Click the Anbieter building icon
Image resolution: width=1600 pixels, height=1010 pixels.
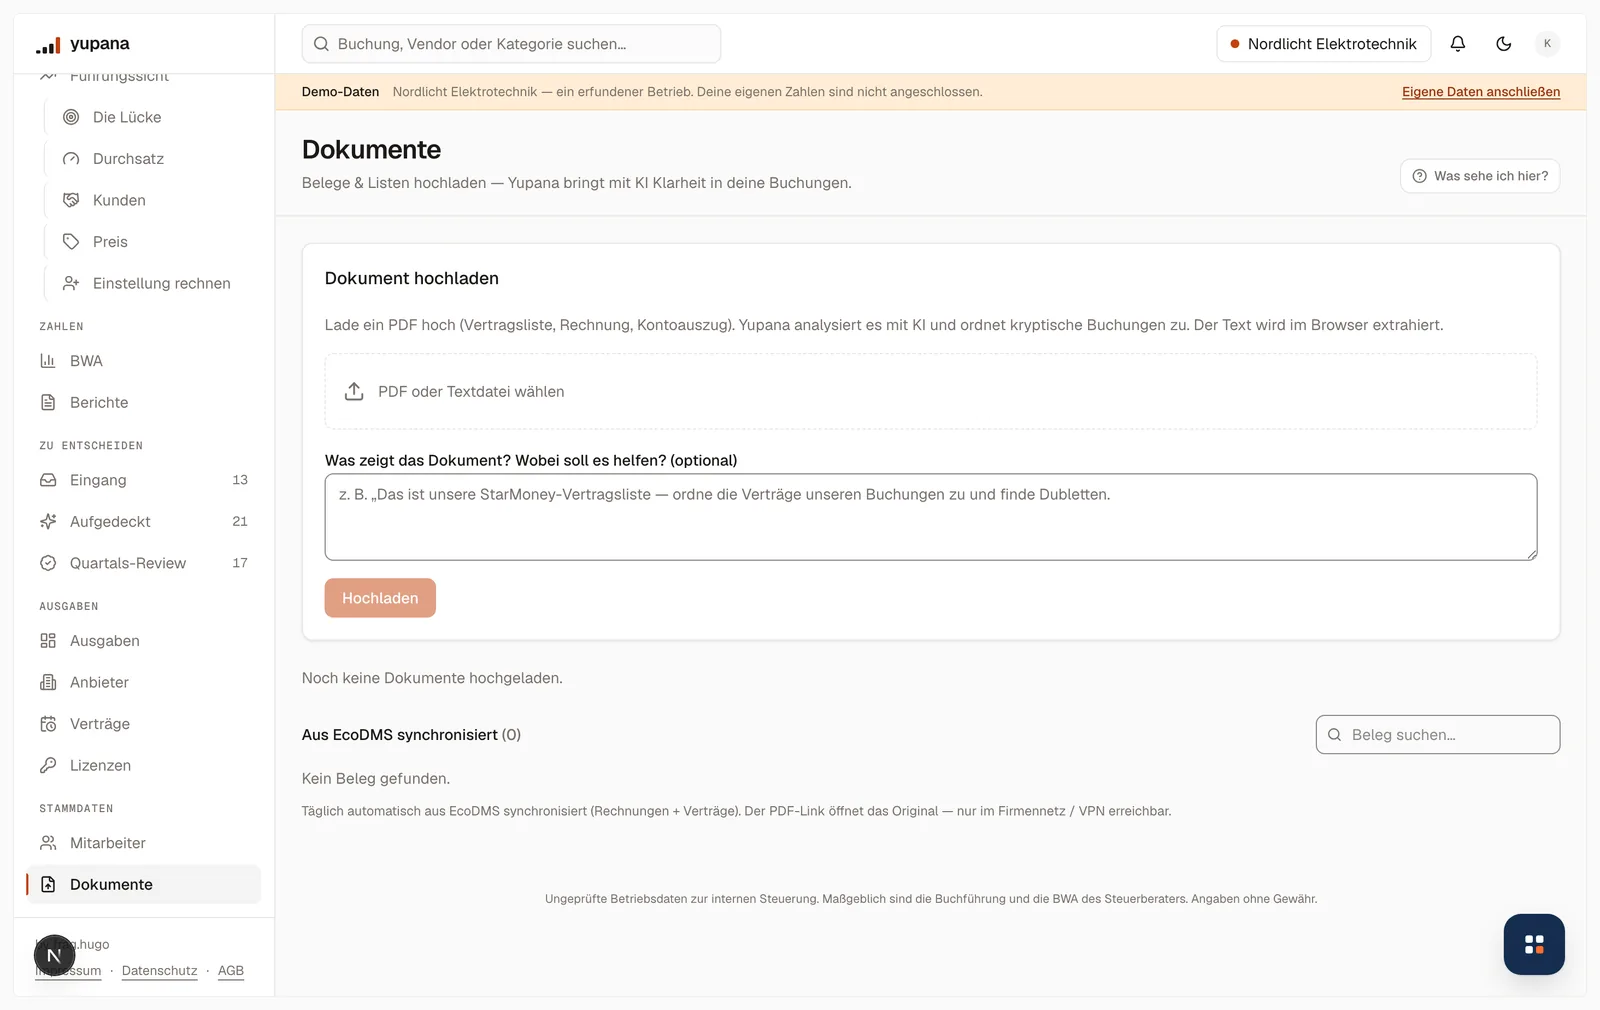point(48,682)
